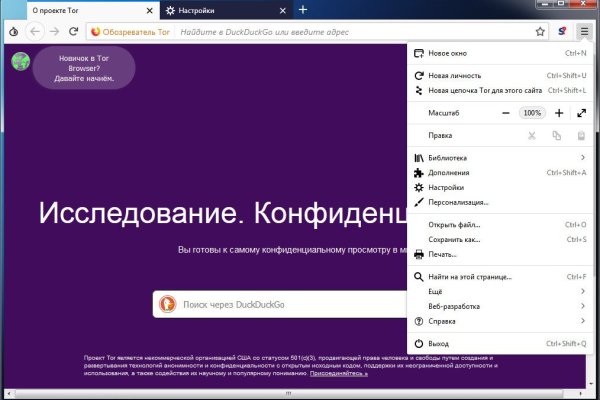This screenshot has width=600, height=400.
Task: Click the zoom out minus button
Action: point(506,113)
